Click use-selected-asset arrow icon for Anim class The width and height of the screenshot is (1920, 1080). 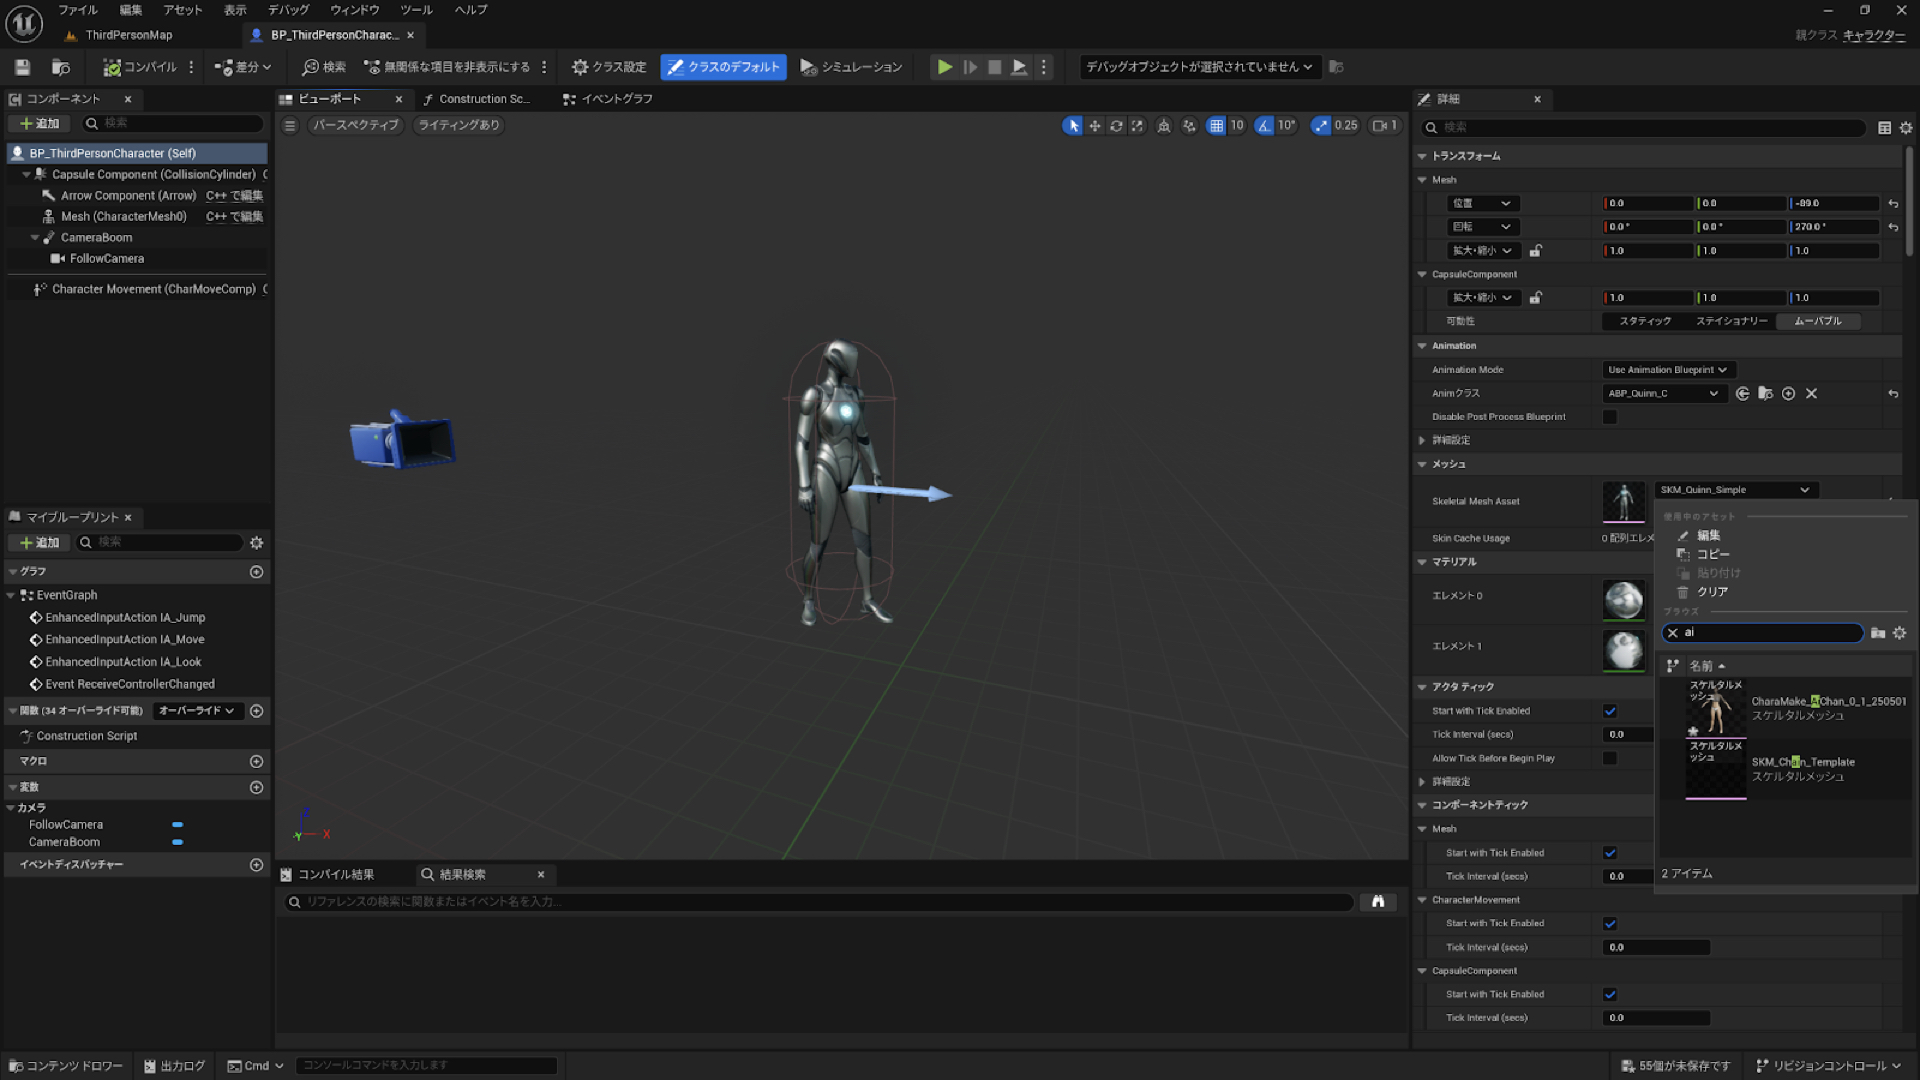[1743, 394]
